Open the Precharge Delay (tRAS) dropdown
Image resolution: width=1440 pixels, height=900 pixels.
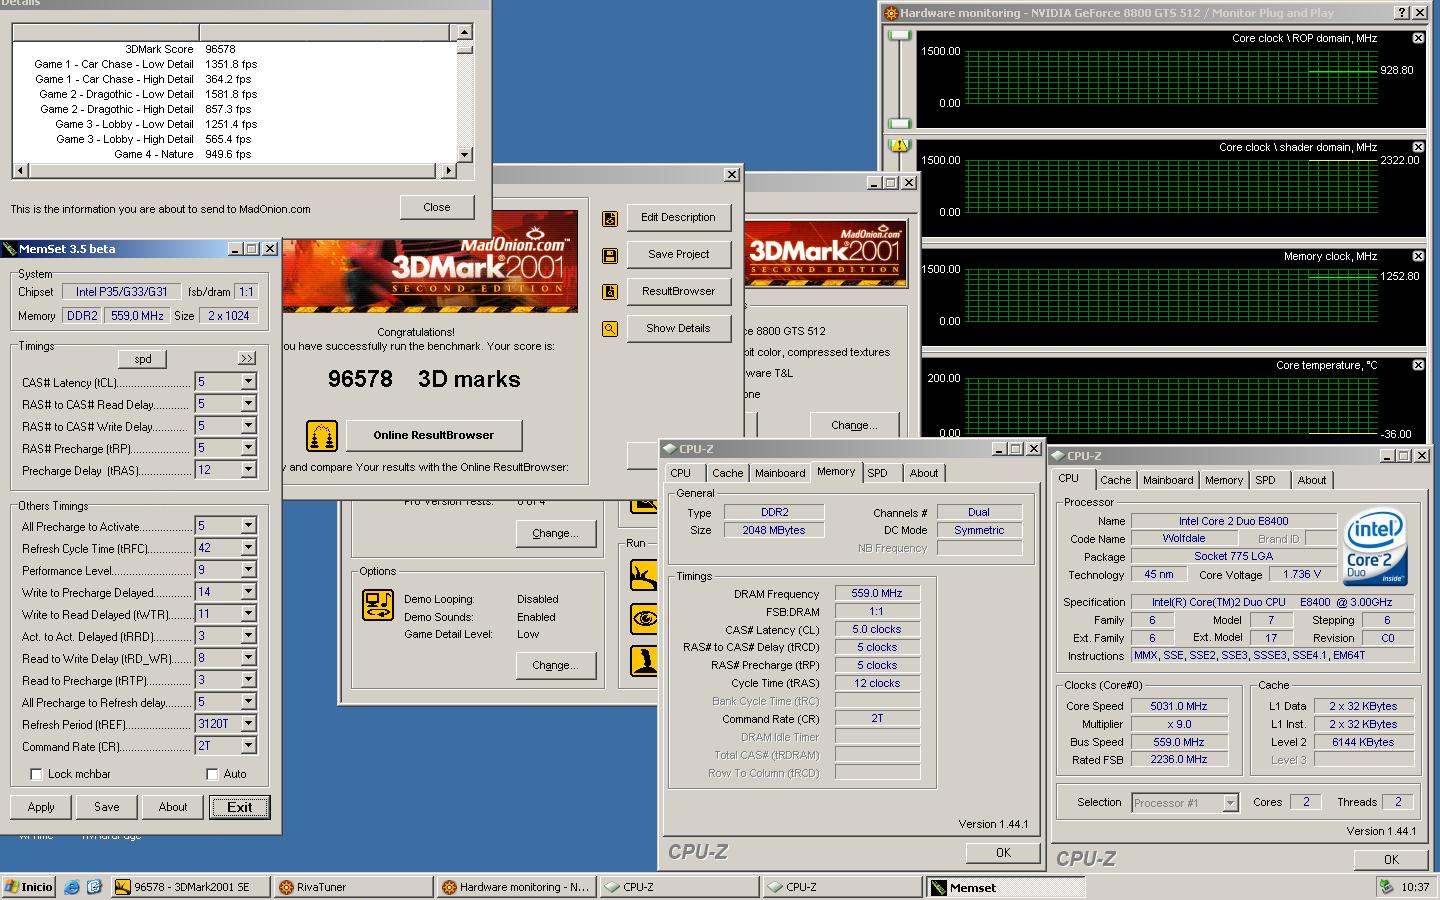[248, 469]
